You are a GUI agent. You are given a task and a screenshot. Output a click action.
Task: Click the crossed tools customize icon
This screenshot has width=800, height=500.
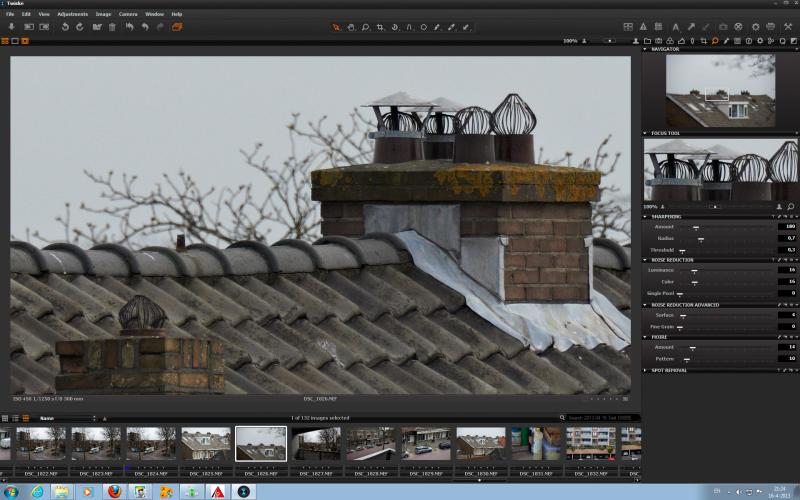(788, 27)
